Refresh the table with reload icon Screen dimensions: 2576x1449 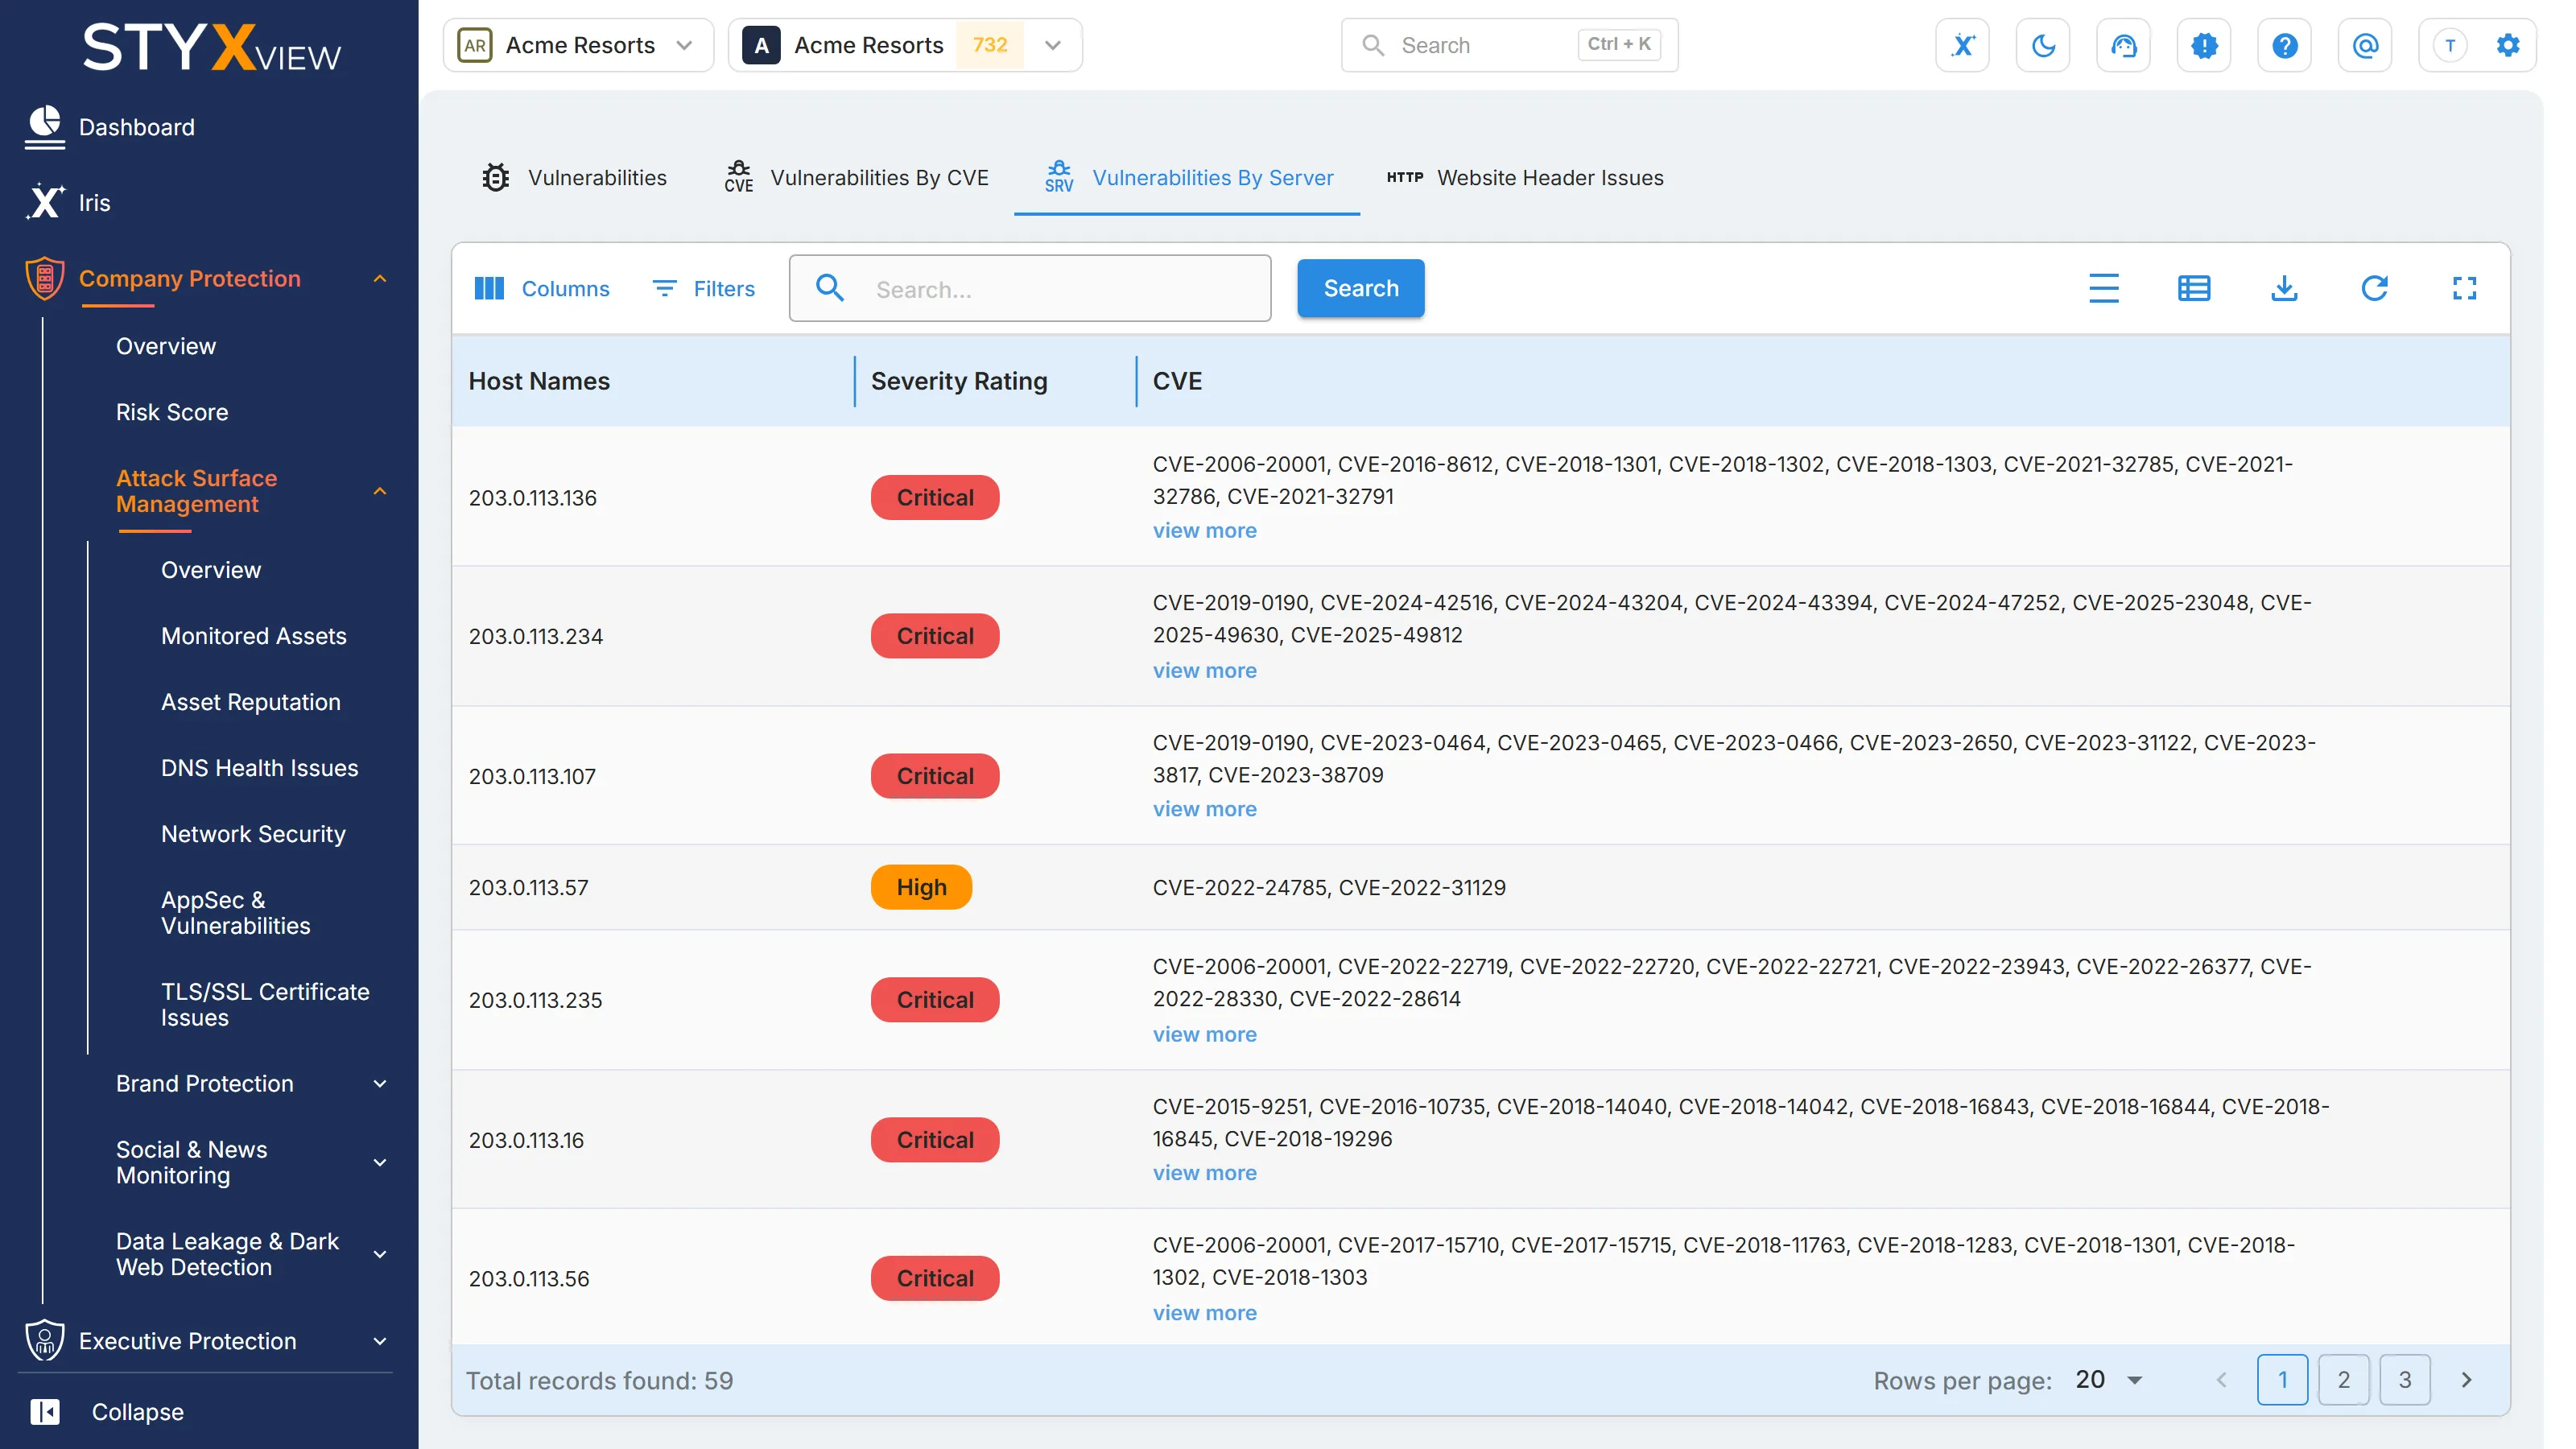point(2374,288)
